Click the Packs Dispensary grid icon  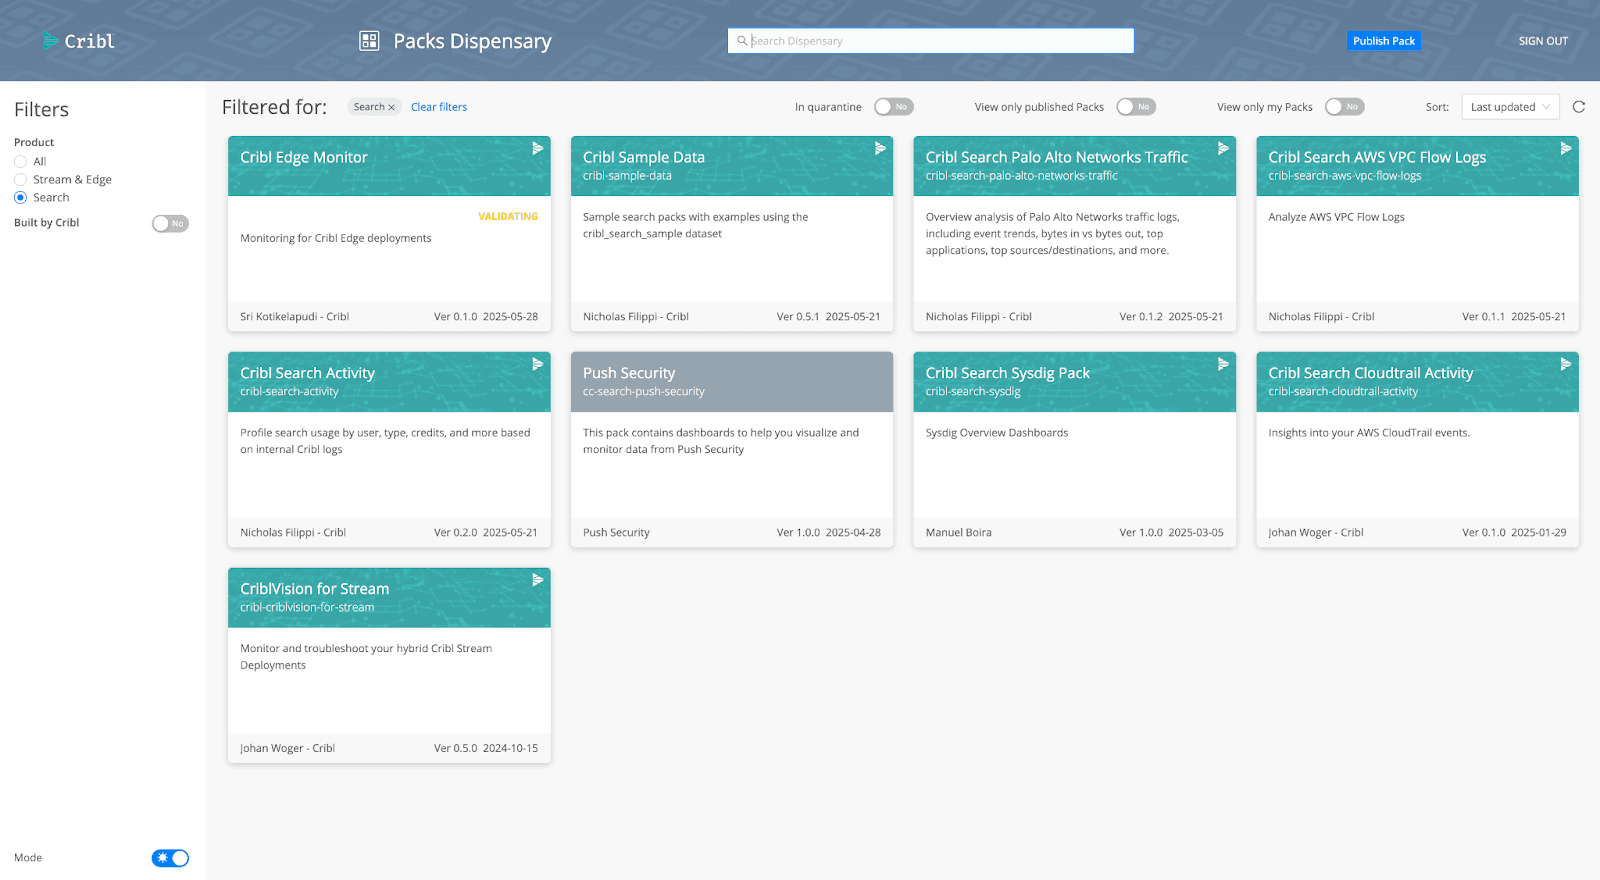coord(369,41)
